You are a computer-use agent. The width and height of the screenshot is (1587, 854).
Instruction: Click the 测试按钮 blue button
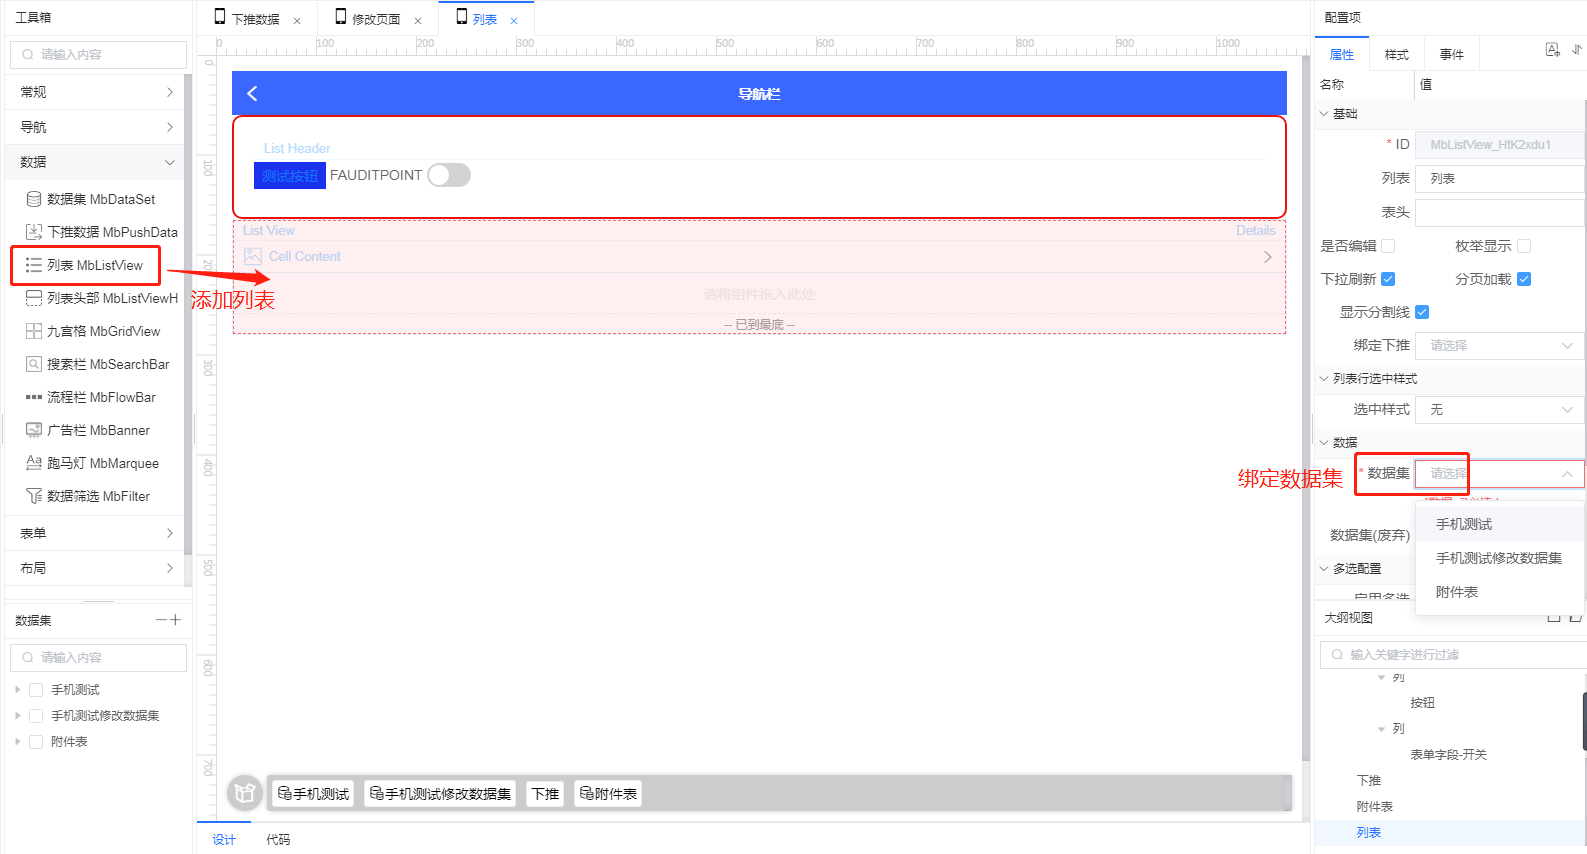(x=290, y=176)
